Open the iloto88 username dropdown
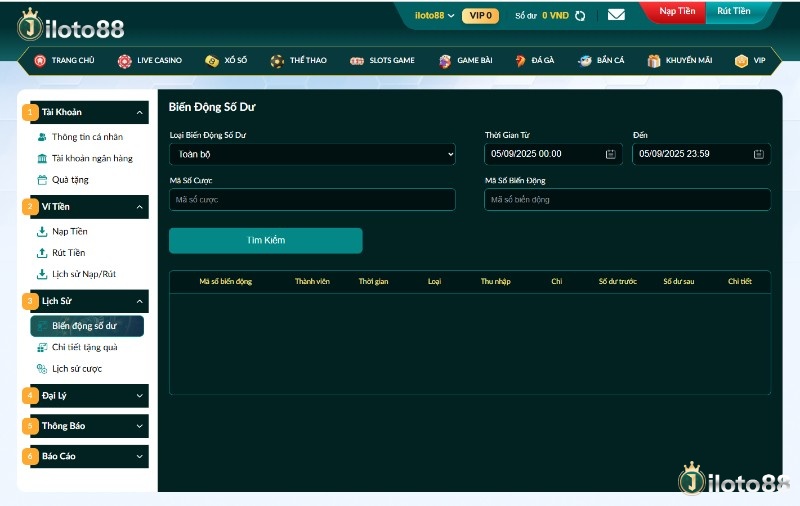The image size is (800, 506). [434, 15]
